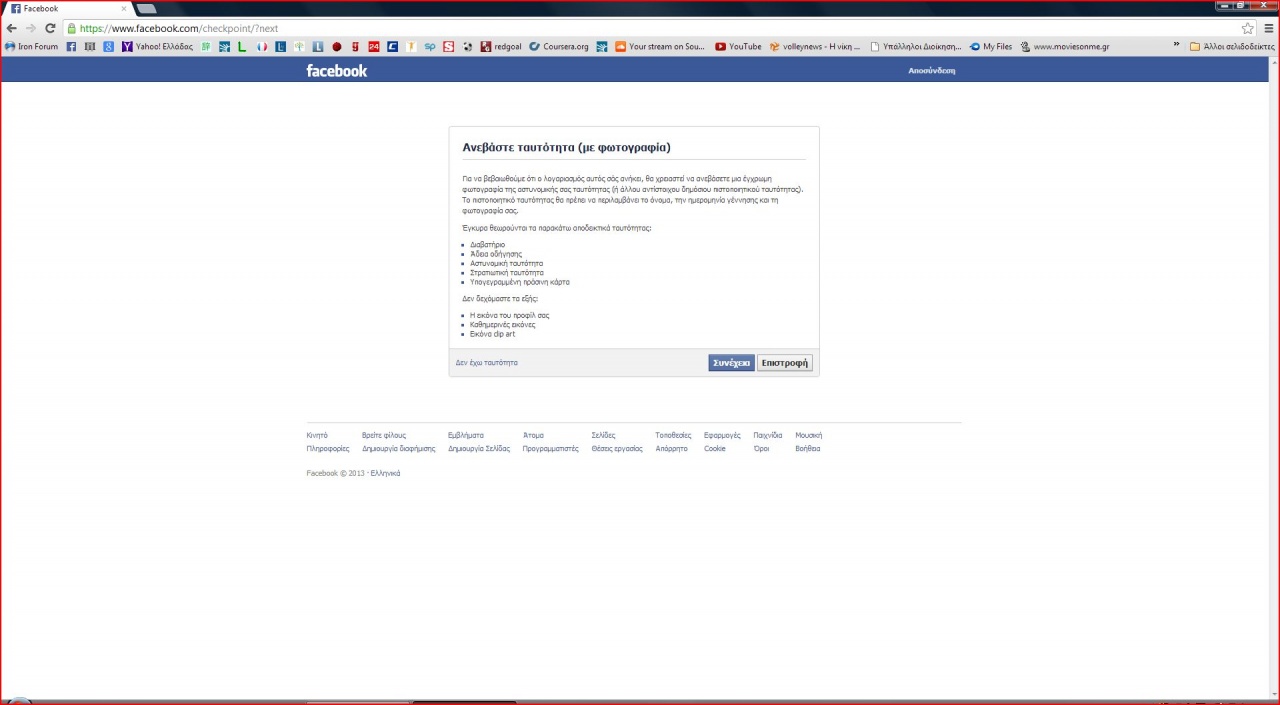Open the sp bookmark icon
Screen dimensions: 1280x705
[430, 46]
